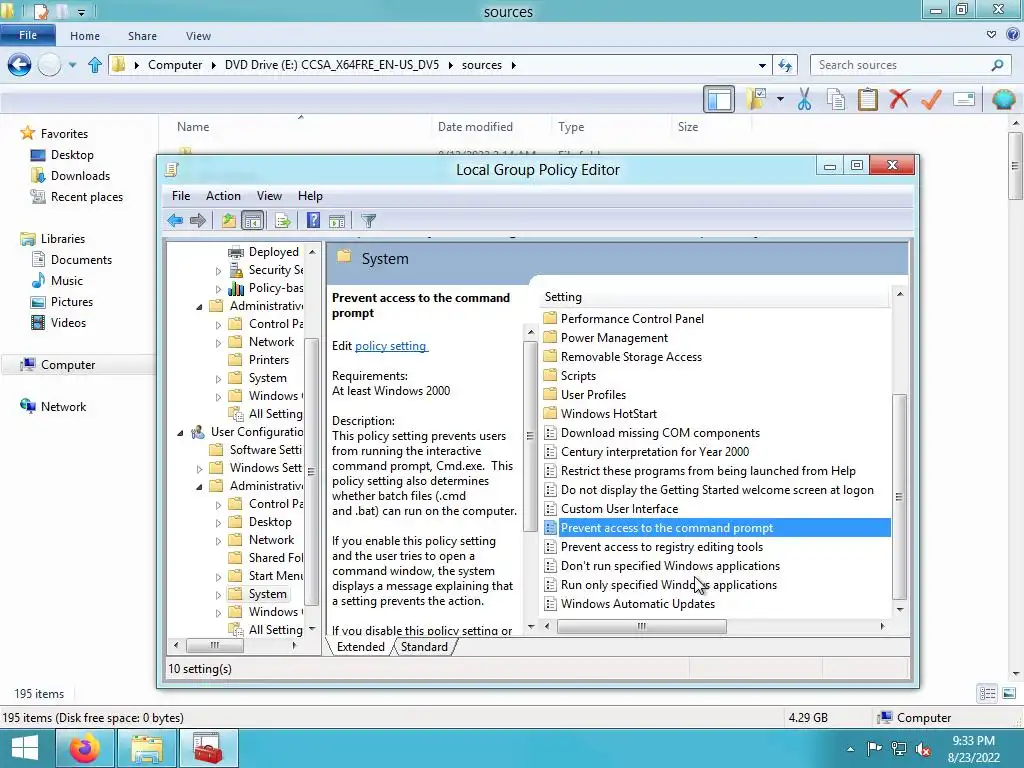Show hidden tray icons arrow
Viewport: 1024px width, 768px height.
[x=850, y=749]
